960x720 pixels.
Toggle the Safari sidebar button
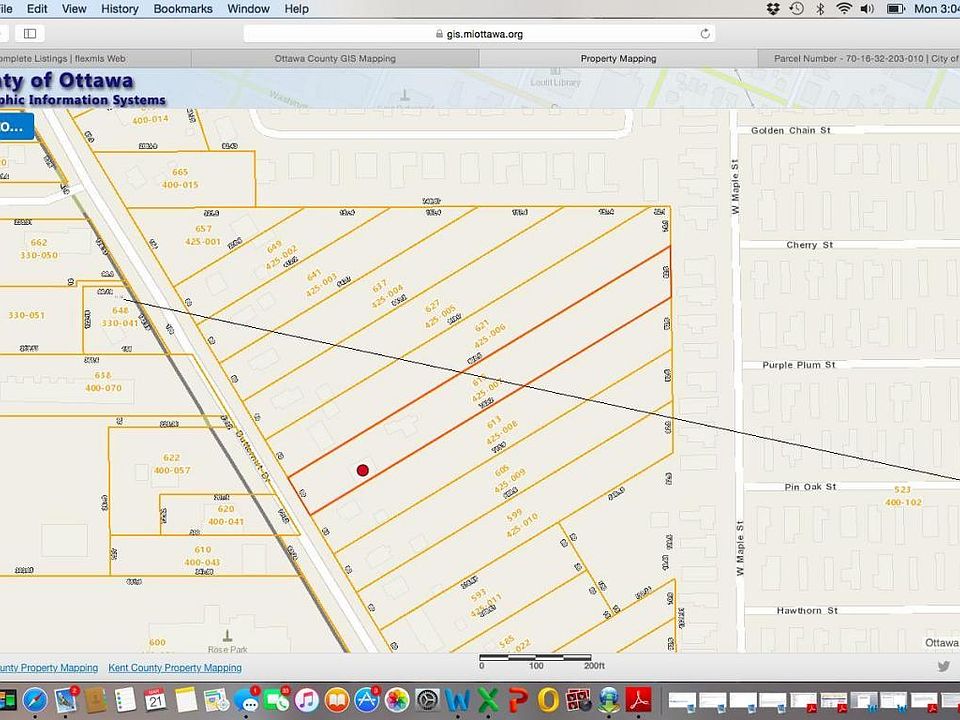click(x=30, y=34)
